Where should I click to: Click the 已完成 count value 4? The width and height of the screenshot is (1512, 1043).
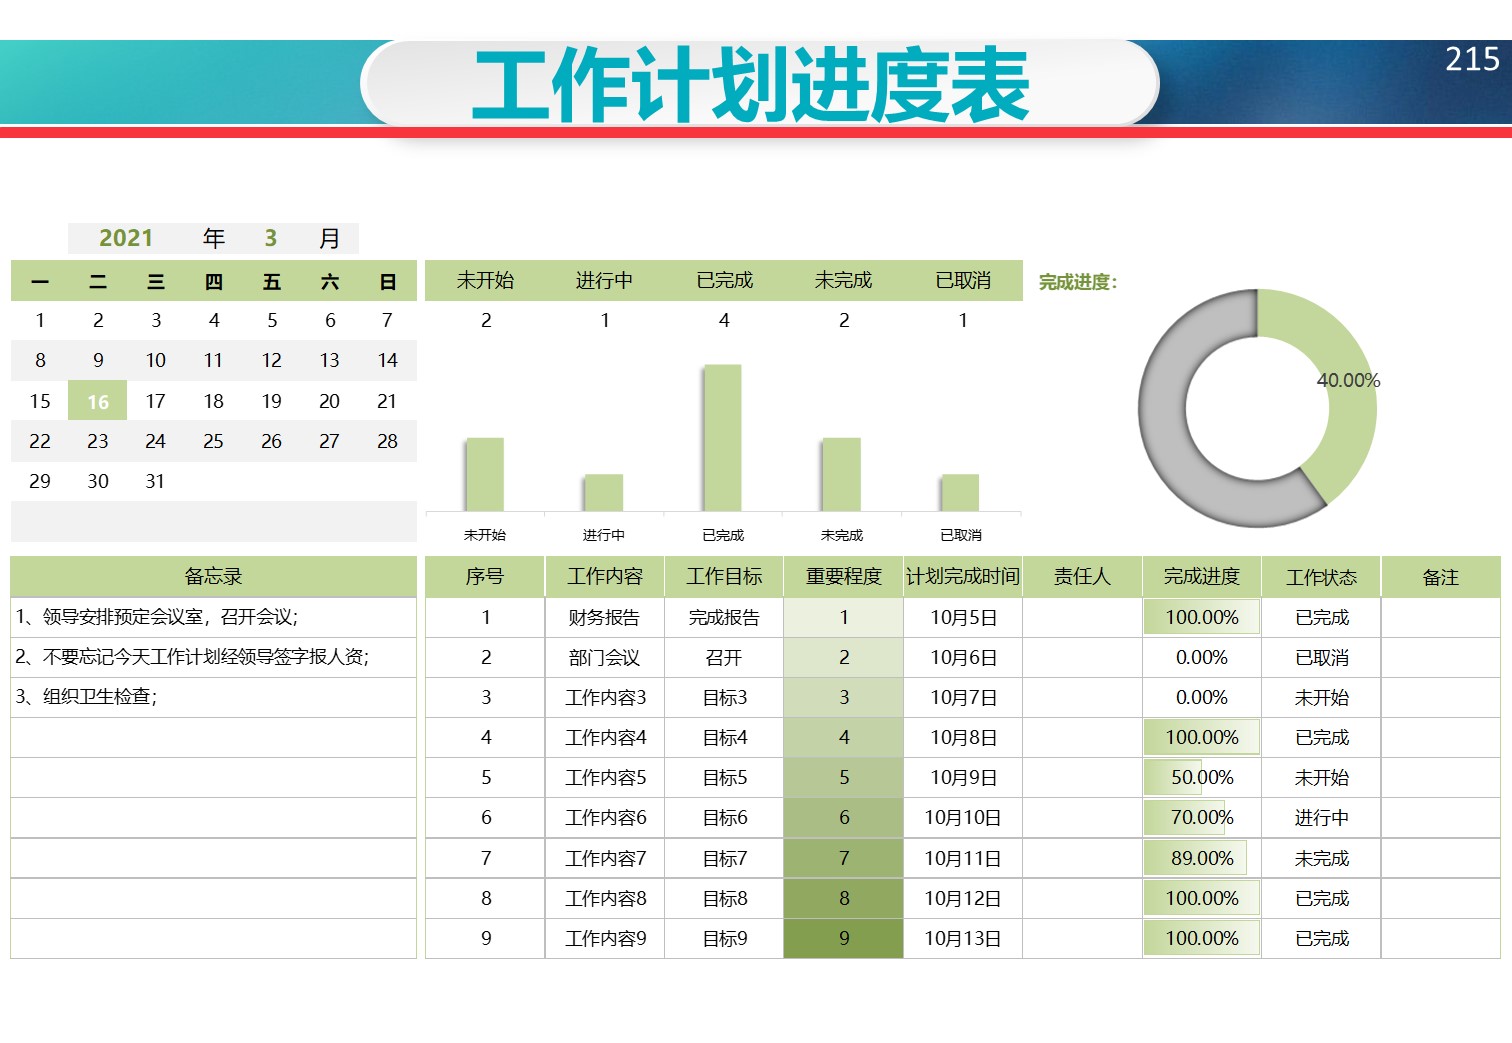[724, 320]
